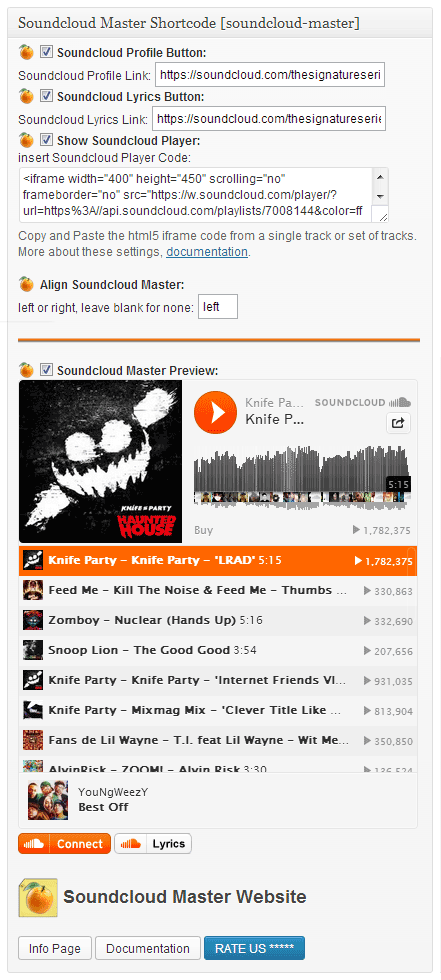Toggle the Soundcloud Lyrics Button checkbox
The image size is (441, 980).
(x=46, y=96)
